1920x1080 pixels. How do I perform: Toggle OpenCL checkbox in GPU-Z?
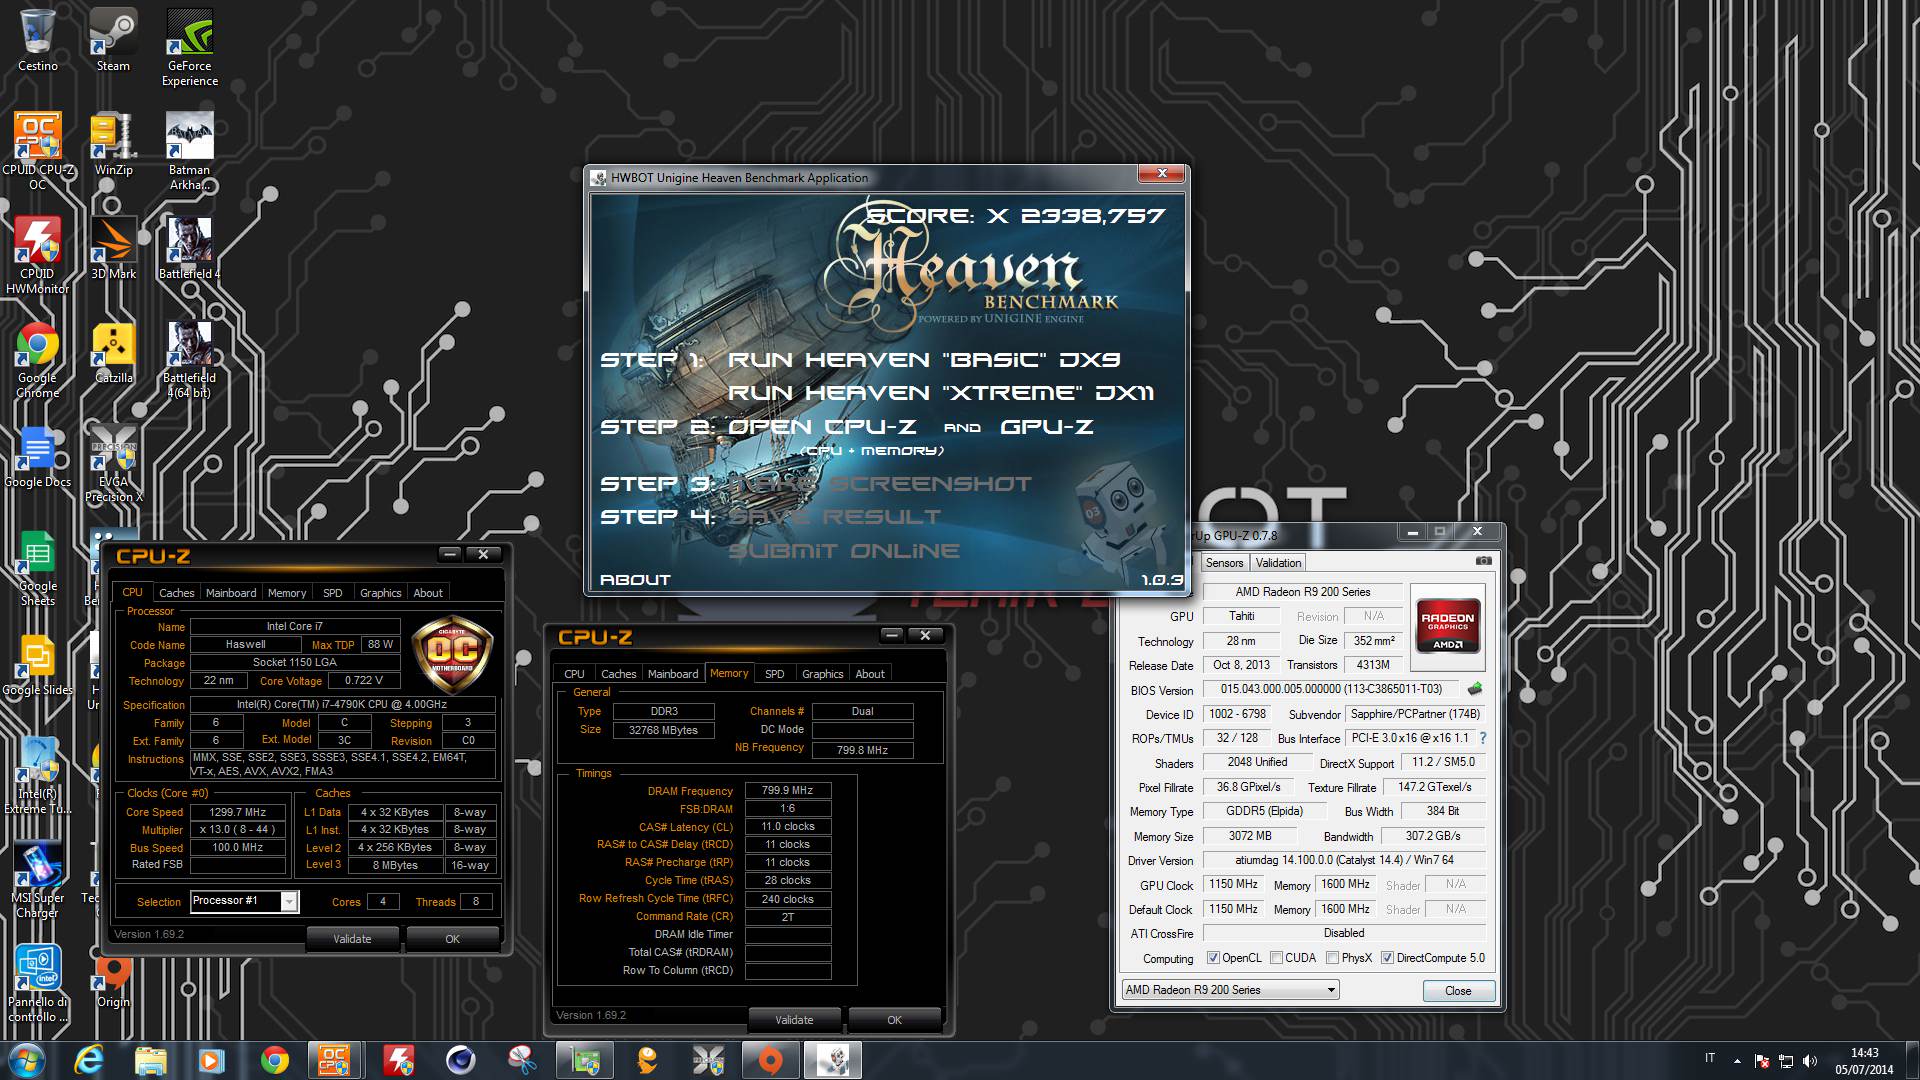click(1213, 958)
